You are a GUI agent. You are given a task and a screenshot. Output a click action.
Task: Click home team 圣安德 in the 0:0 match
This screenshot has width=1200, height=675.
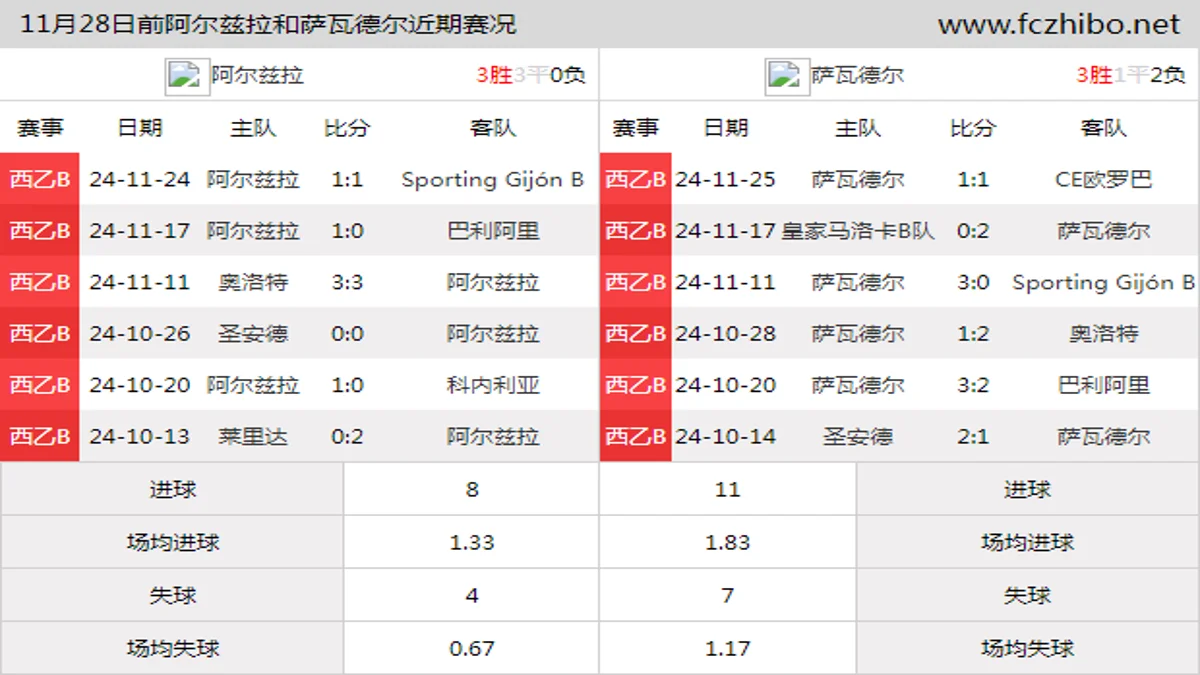pos(253,334)
